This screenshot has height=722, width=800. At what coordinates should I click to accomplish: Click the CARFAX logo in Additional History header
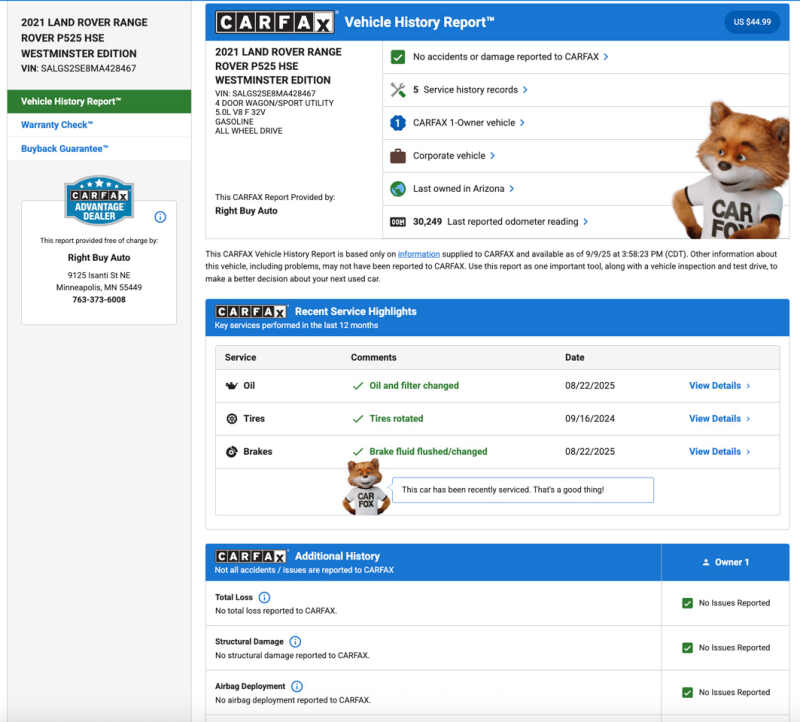click(x=251, y=556)
